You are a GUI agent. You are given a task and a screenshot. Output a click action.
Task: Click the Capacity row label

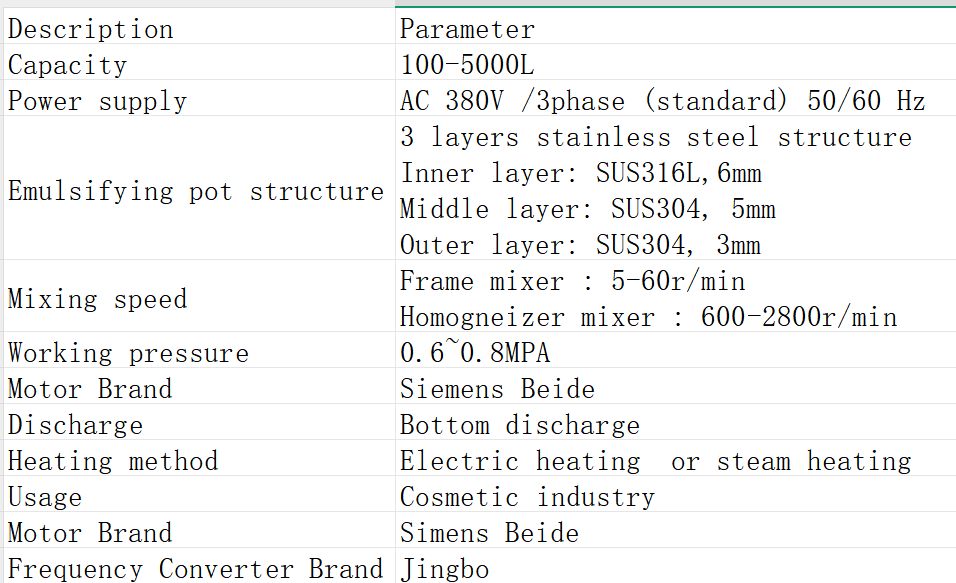tap(67, 65)
